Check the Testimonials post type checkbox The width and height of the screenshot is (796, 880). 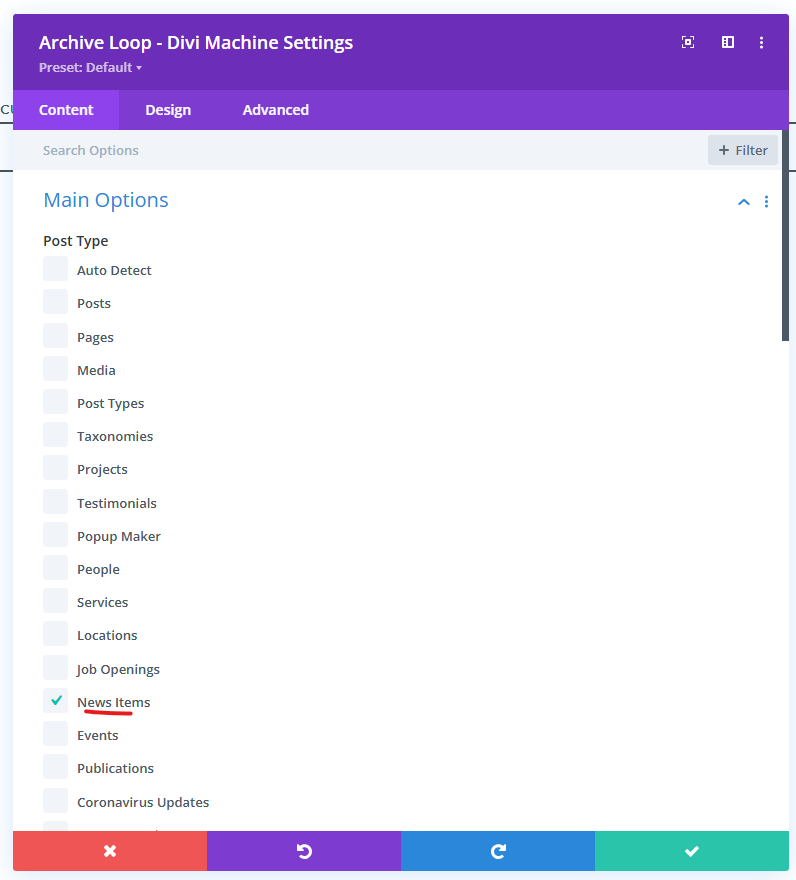56,502
